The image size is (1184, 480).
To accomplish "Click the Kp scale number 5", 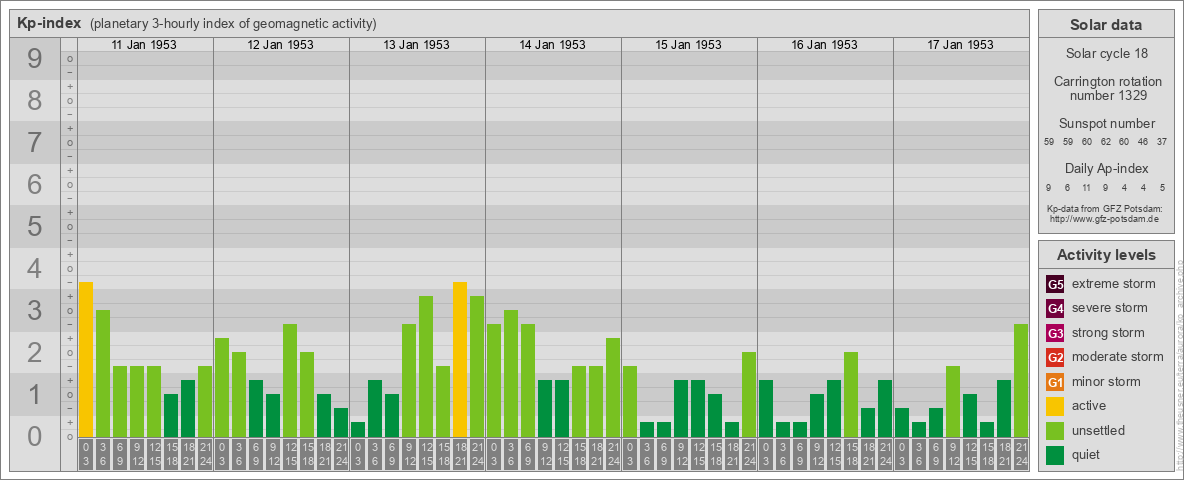I will point(35,226).
